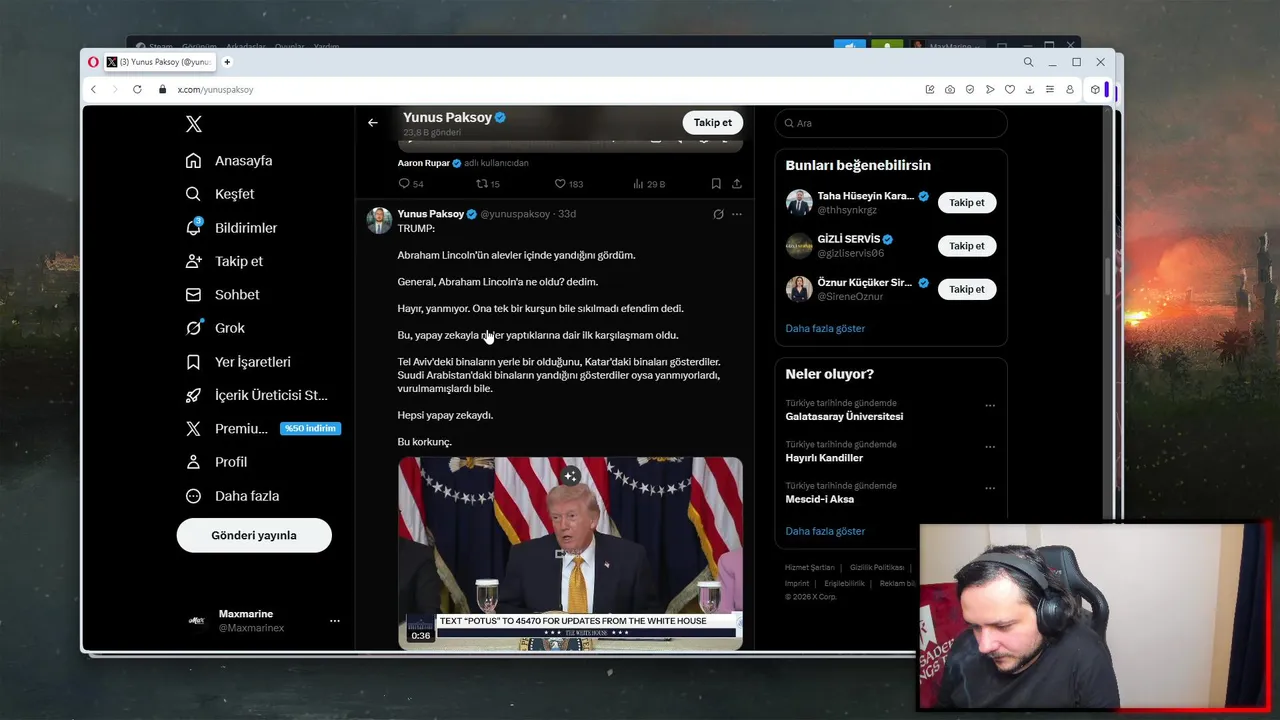Click the X logo in sidebar

point(194,124)
